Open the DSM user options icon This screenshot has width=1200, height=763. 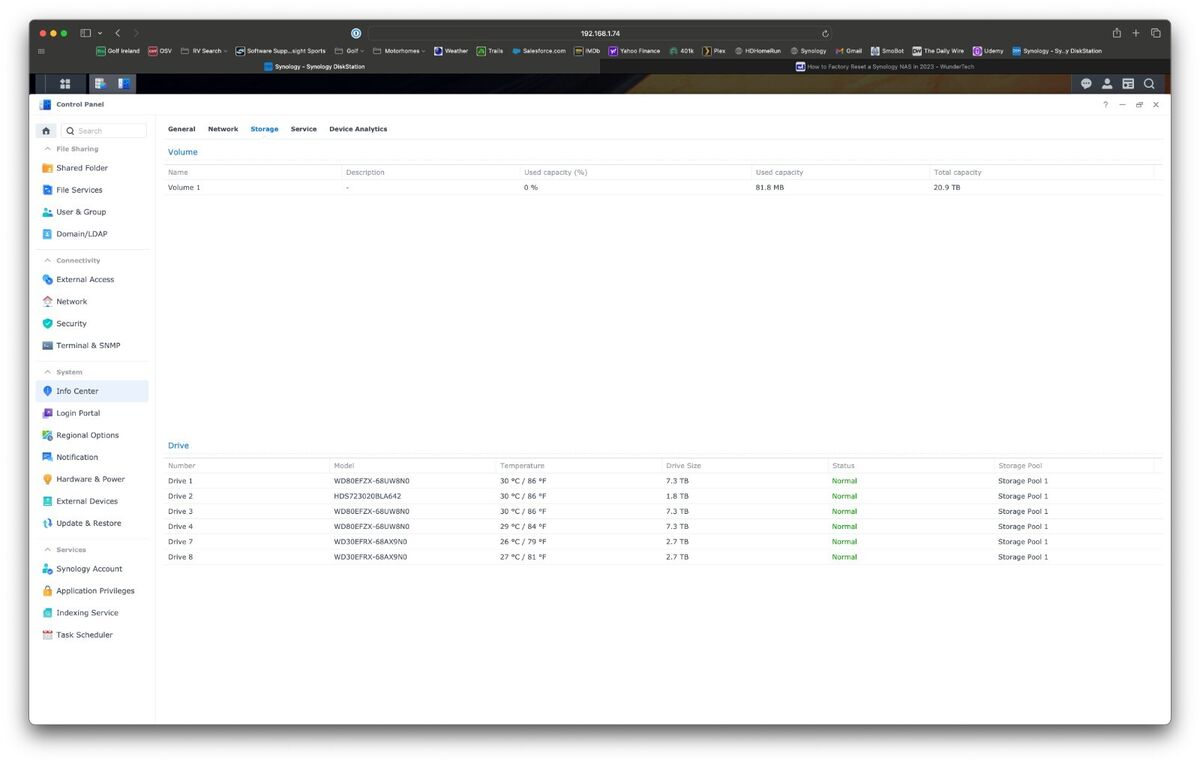(x=1107, y=84)
